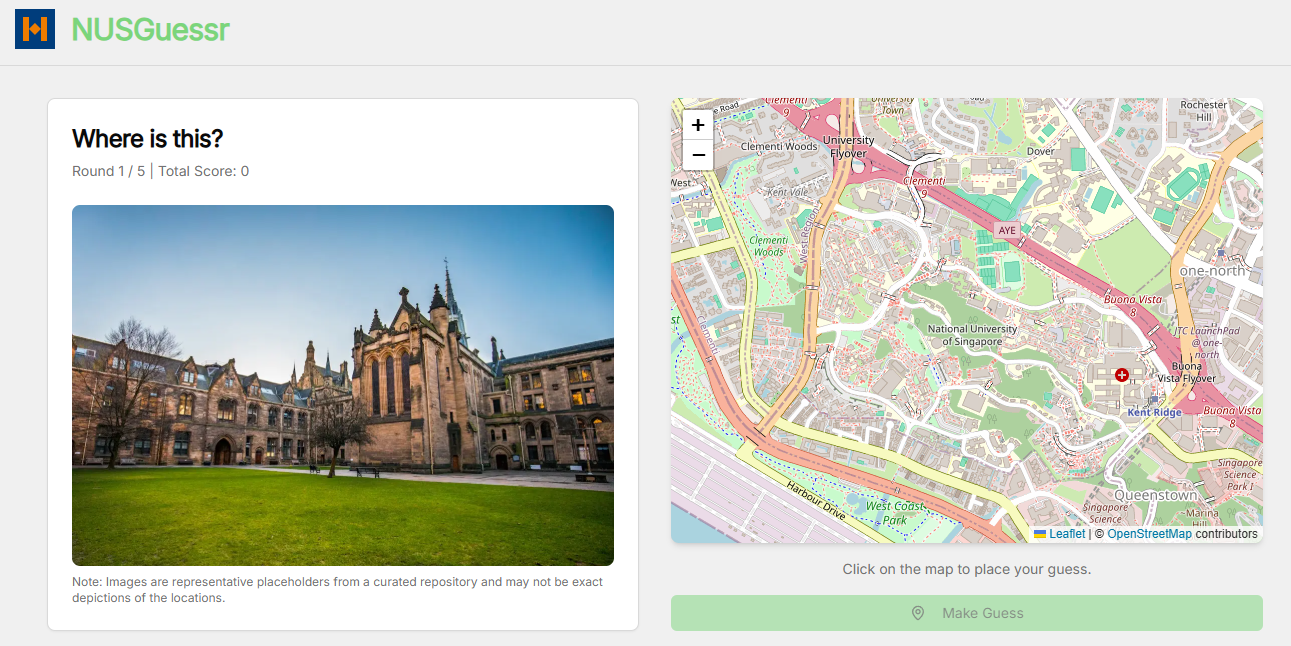Open the Leaflet attribution link
1291x646 pixels.
1066,534
